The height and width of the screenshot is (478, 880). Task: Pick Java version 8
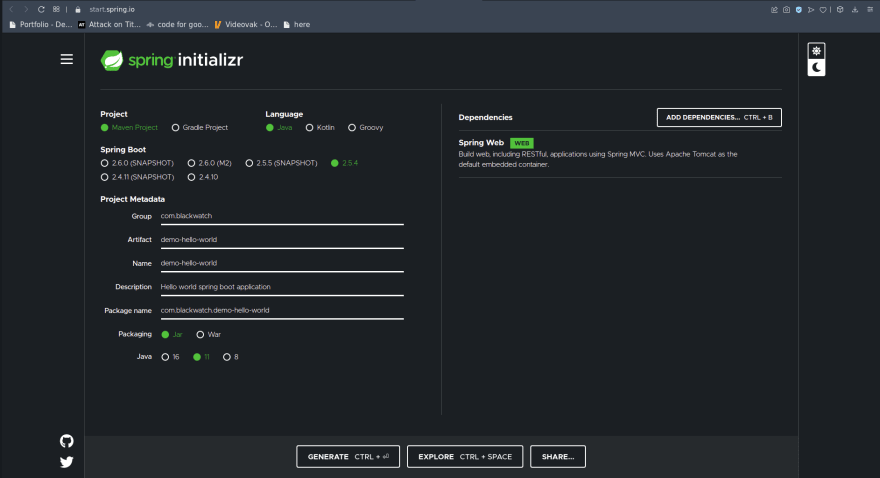coord(231,357)
